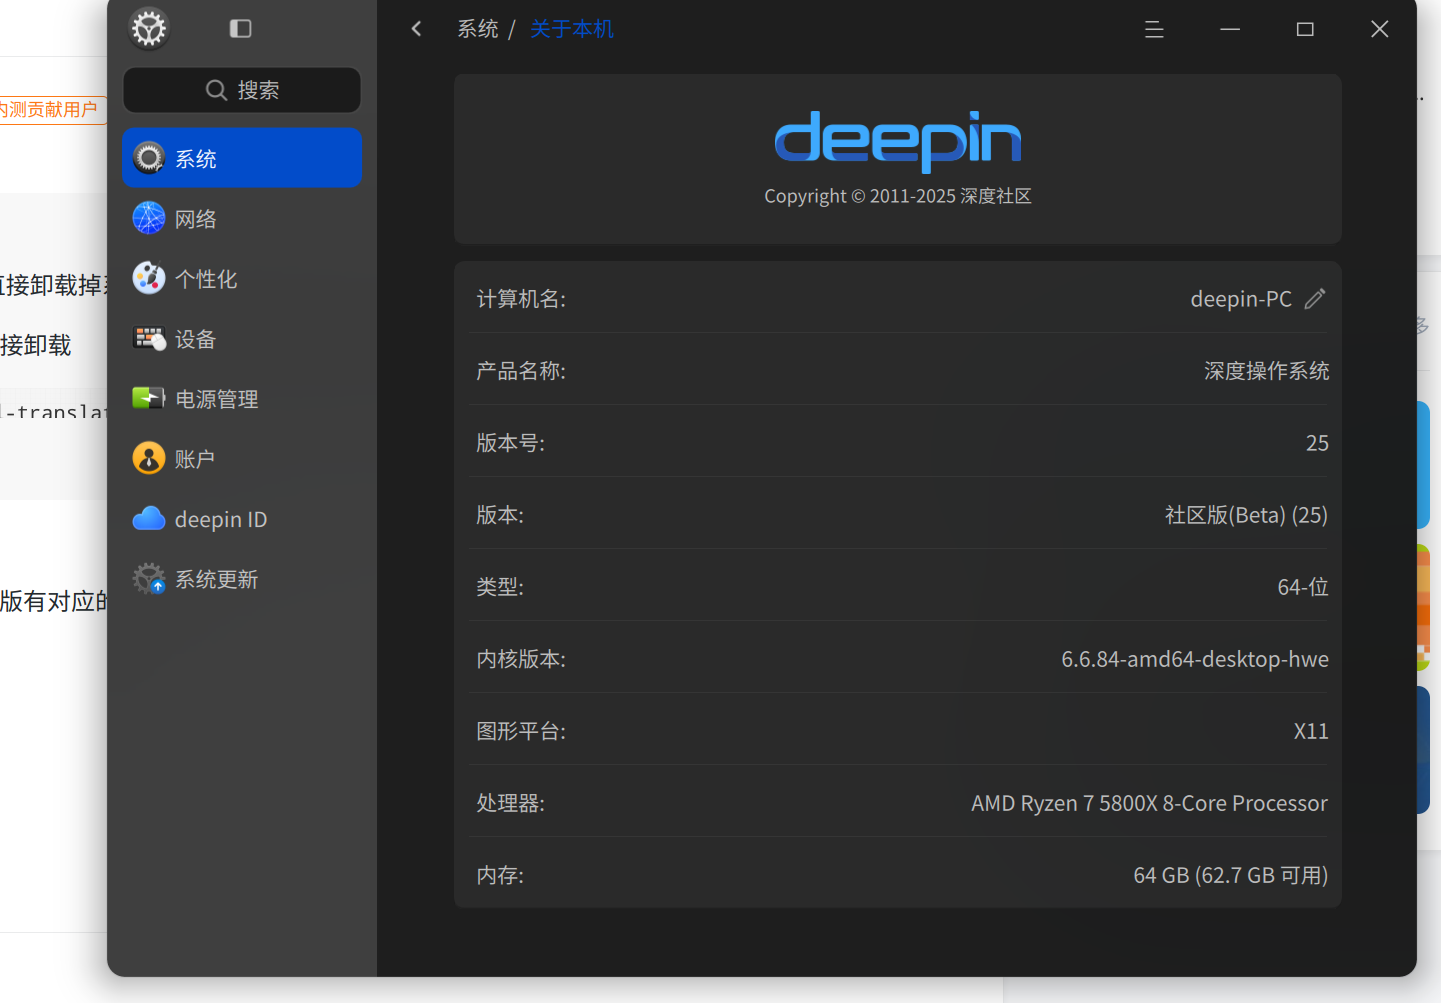
Task: Click the 处理器: label
Action: coord(510,803)
